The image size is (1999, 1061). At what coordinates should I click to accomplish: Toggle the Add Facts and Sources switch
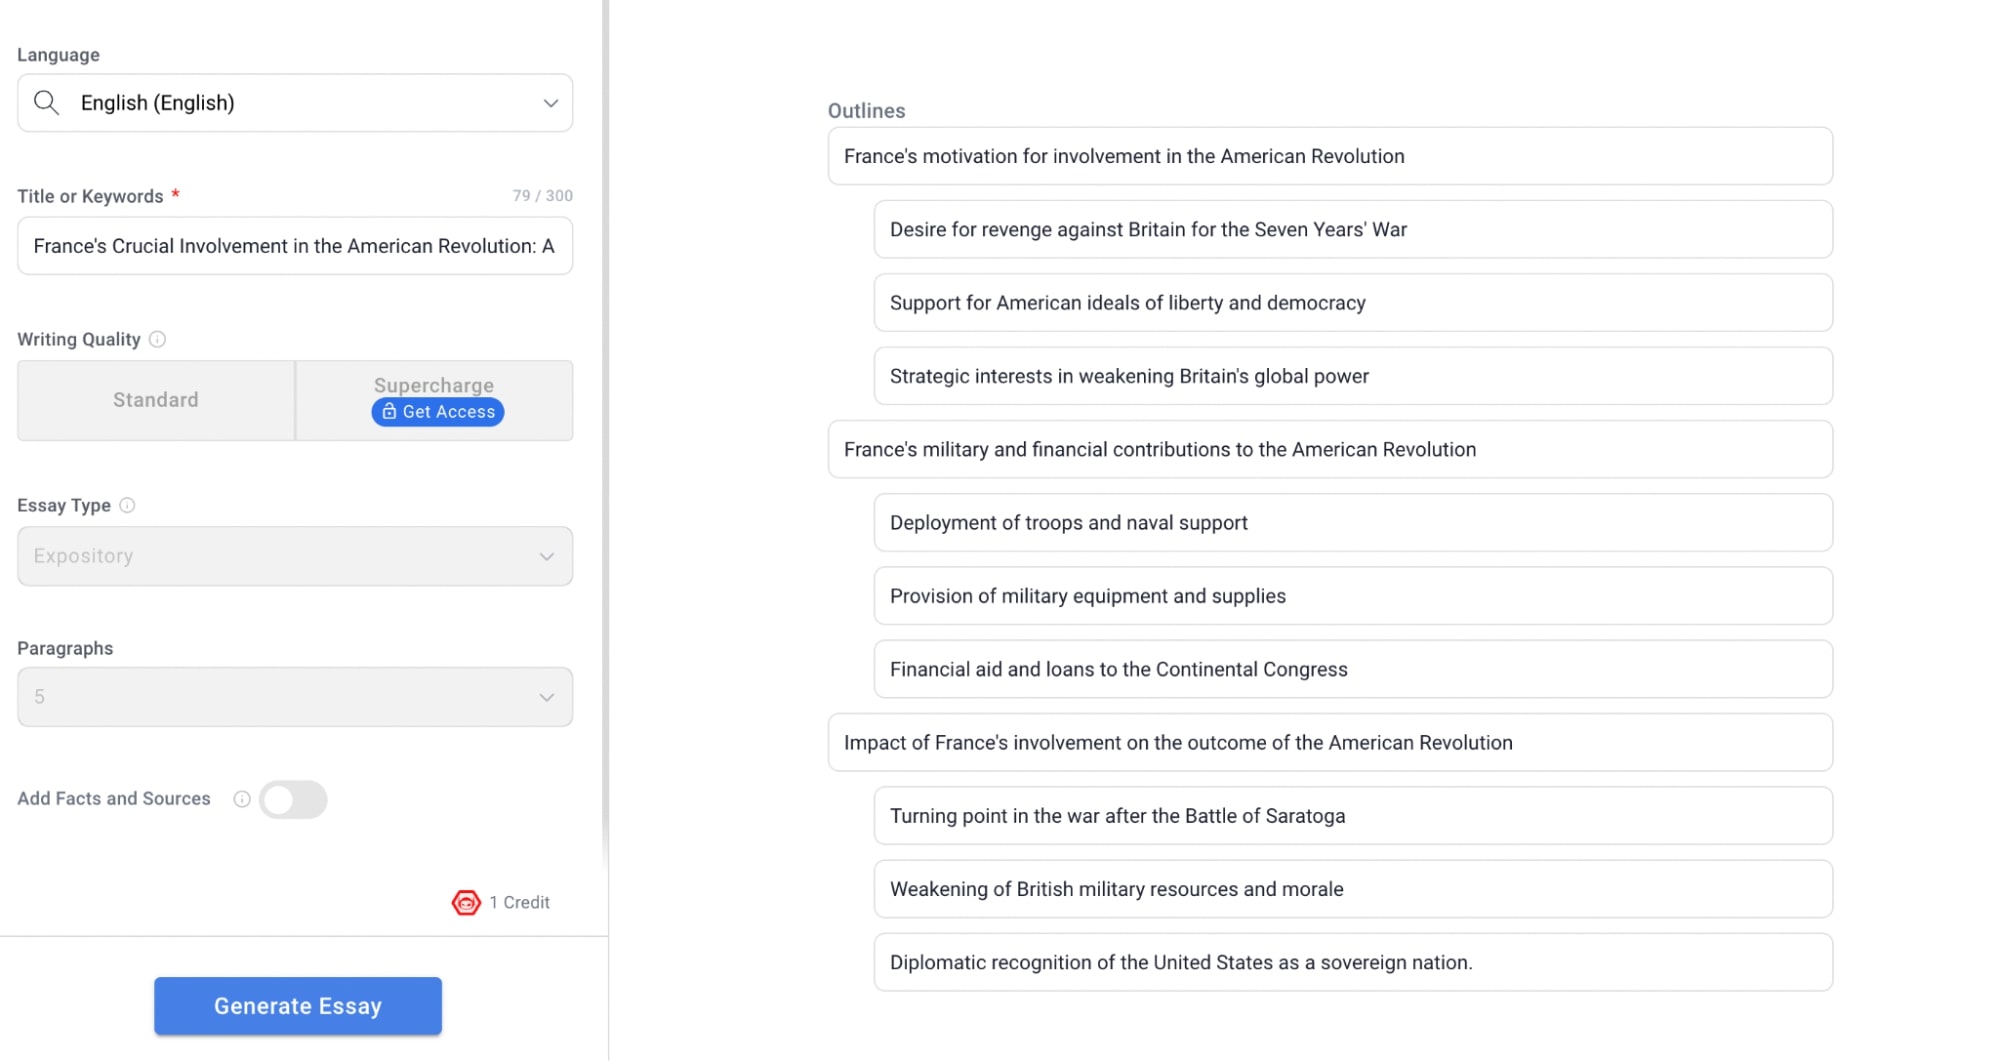293,800
